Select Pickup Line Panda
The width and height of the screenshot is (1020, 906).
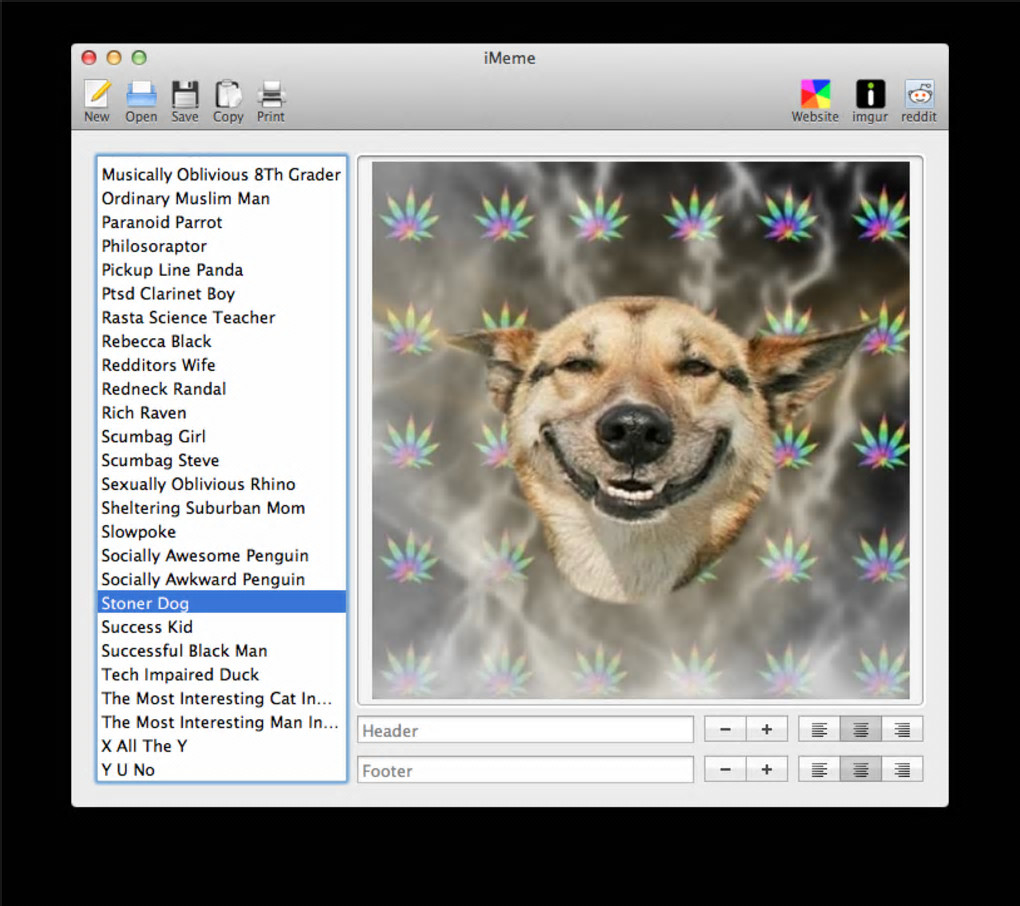[221, 270]
